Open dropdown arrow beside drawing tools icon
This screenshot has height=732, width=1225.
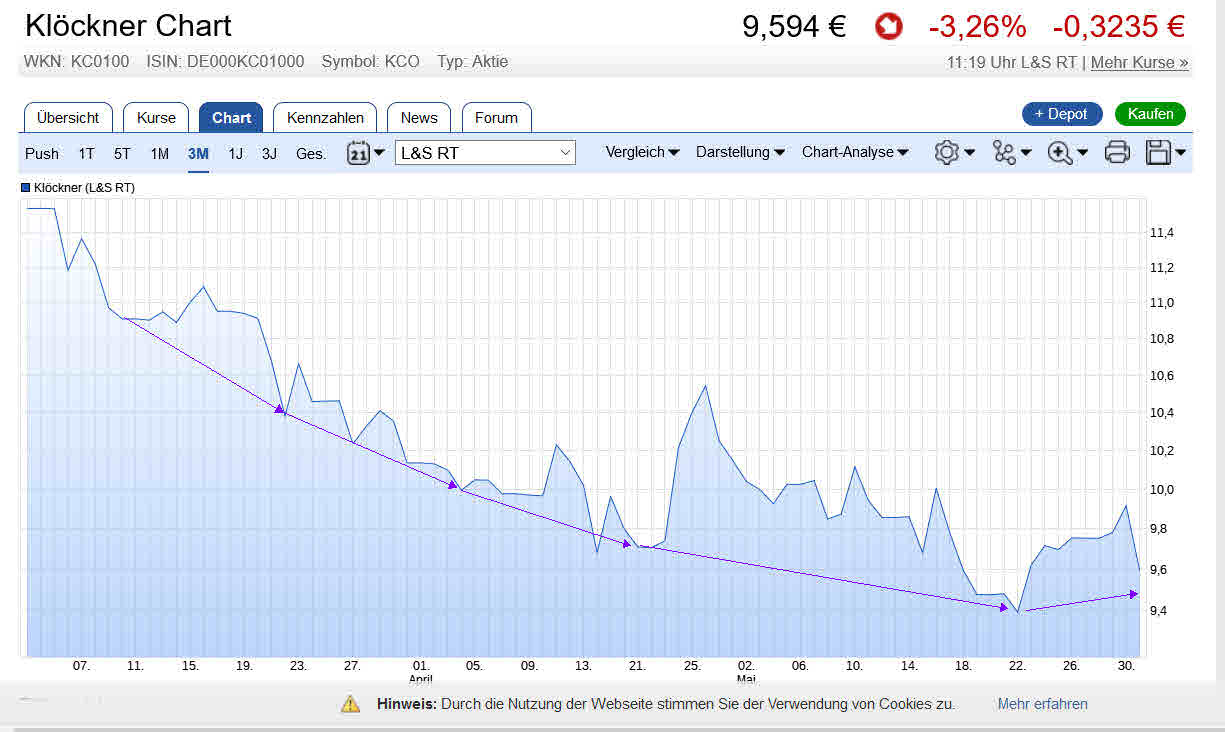pyautogui.click(x=1026, y=153)
